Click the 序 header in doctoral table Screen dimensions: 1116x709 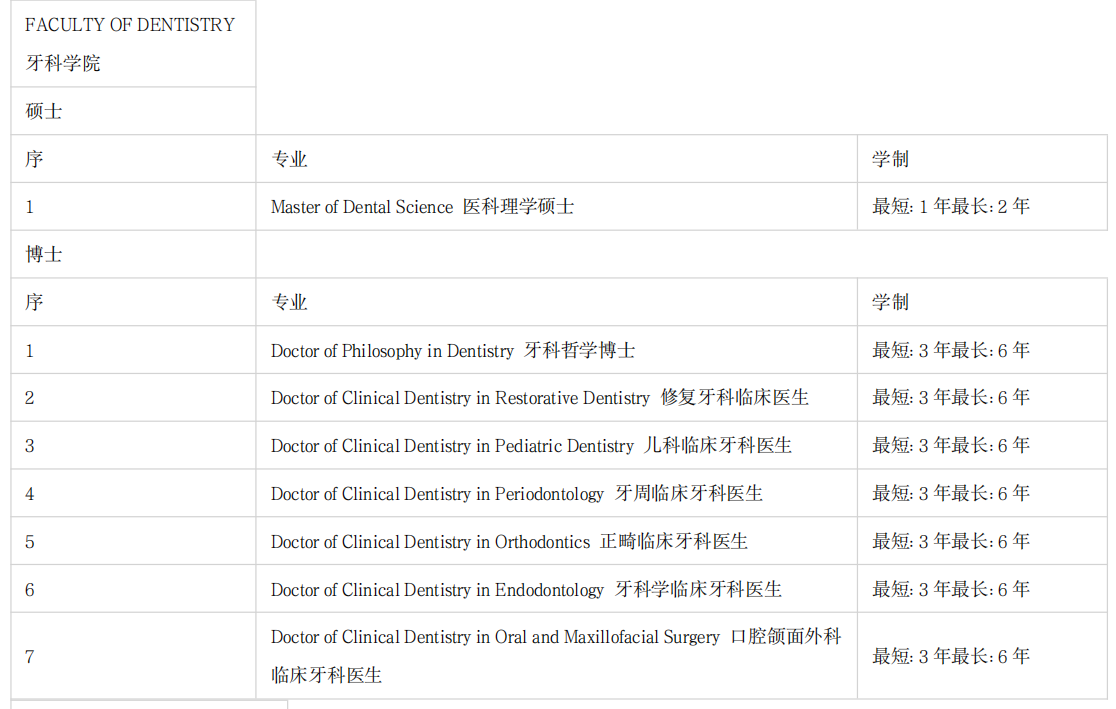pos(34,302)
